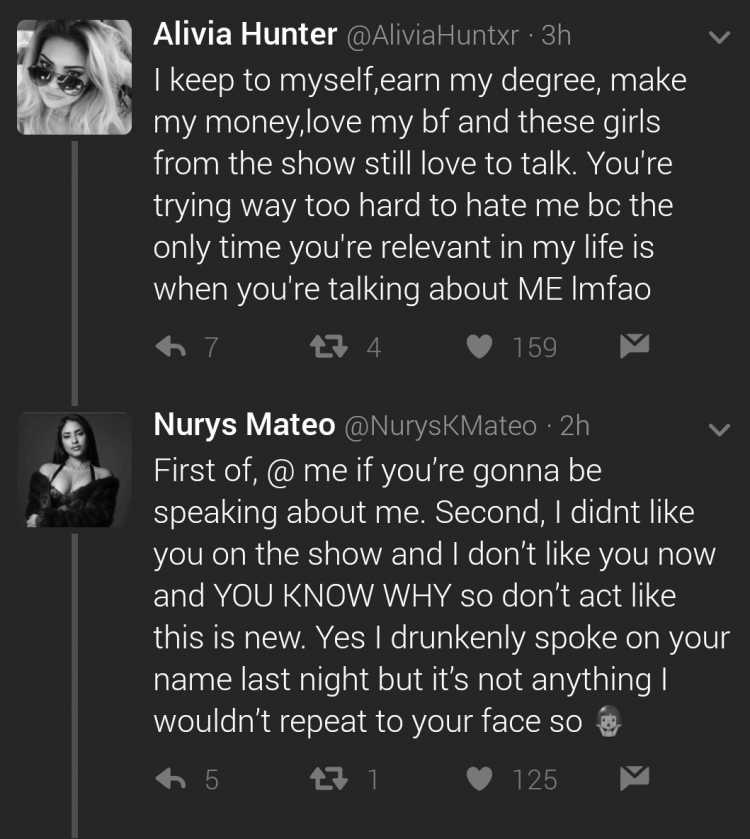Open Alivia's tweet text beginning 'I keep to myself'

pyautogui.click(x=420, y=185)
